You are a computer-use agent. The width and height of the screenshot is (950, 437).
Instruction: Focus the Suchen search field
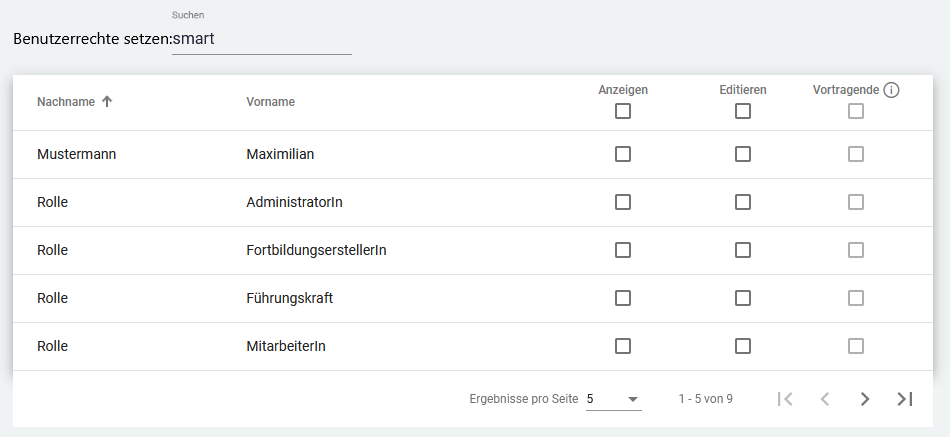pos(262,39)
